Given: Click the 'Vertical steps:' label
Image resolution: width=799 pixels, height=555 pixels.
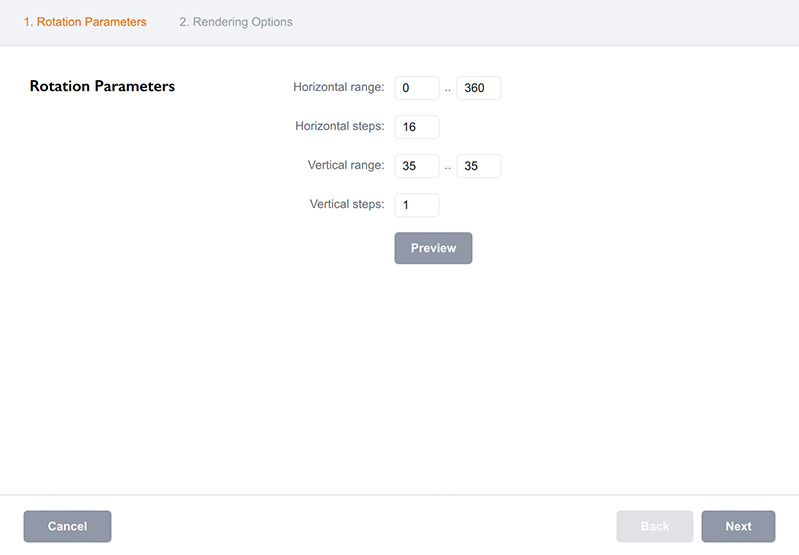Looking at the screenshot, I should tap(347, 204).
